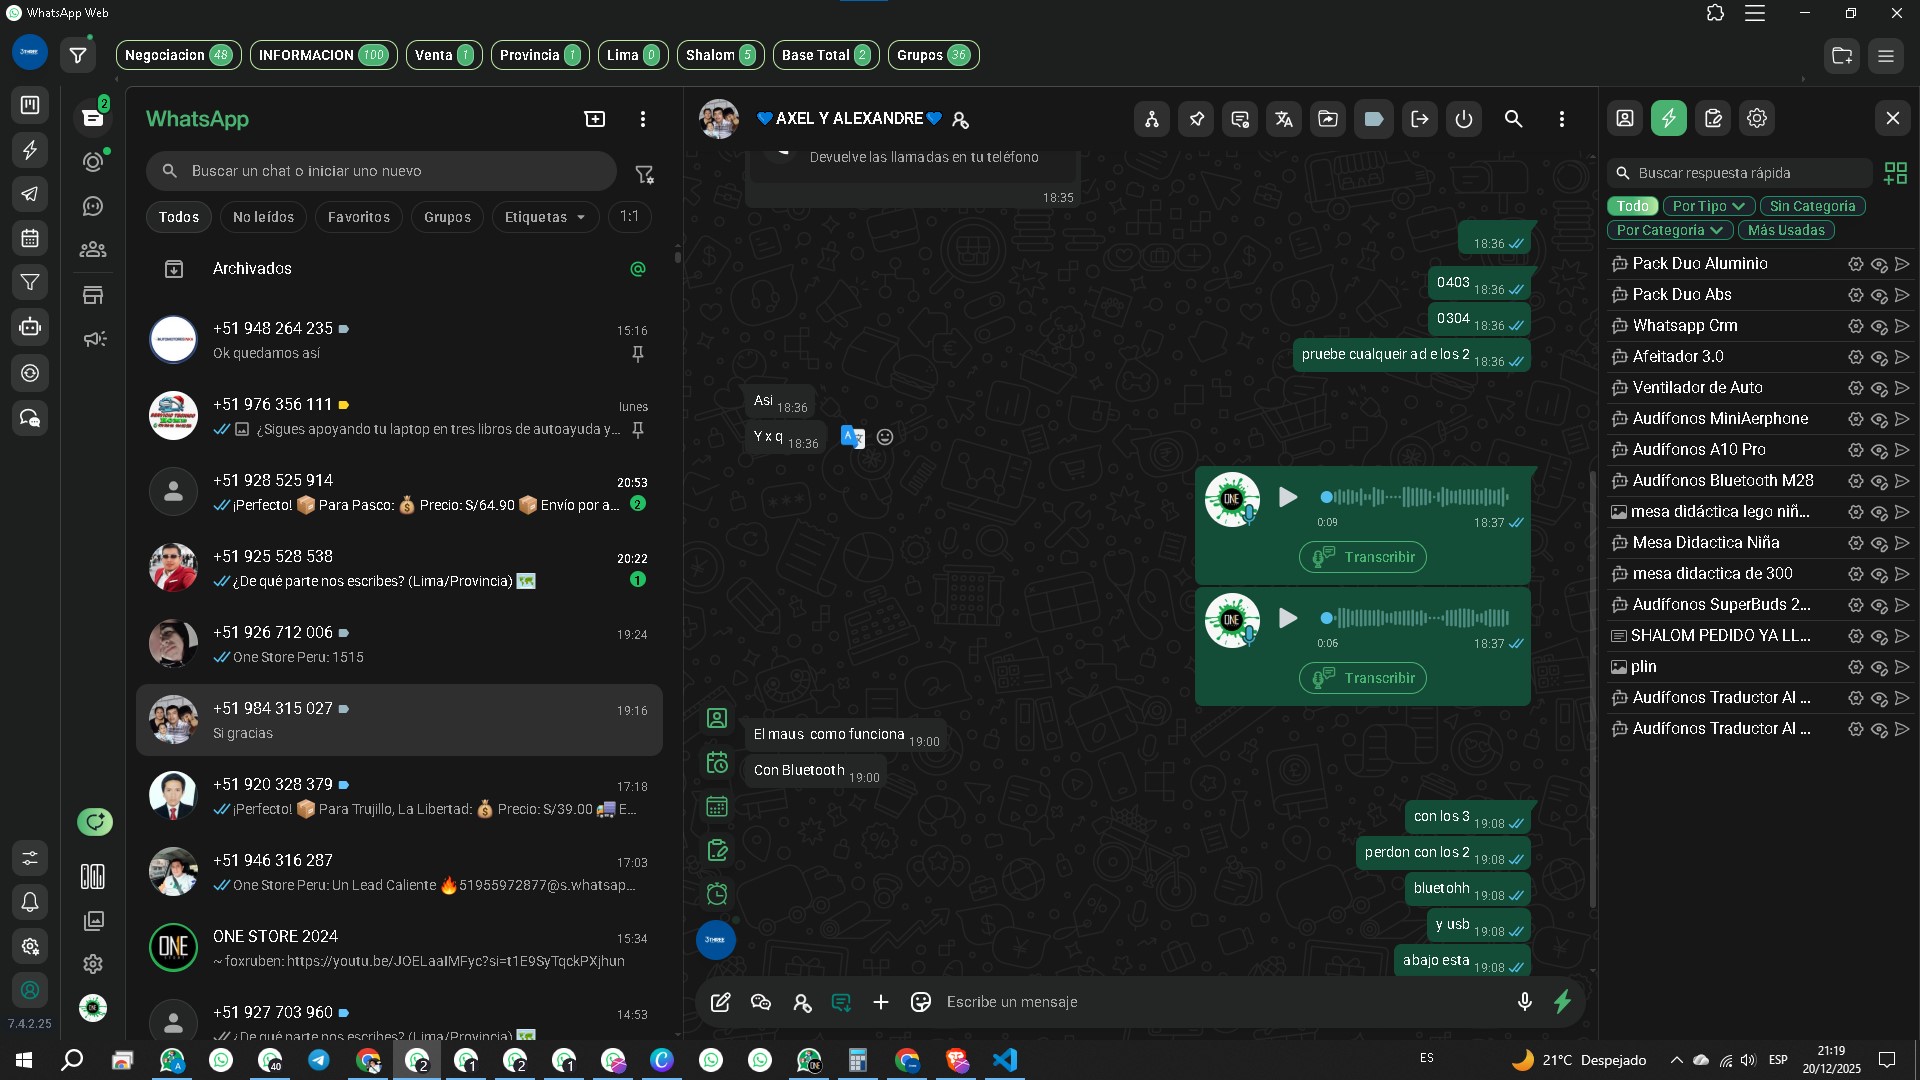The image size is (1920, 1080).
Task: Click new chat icon beside WhatsApp title
Action: (x=594, y=119)
